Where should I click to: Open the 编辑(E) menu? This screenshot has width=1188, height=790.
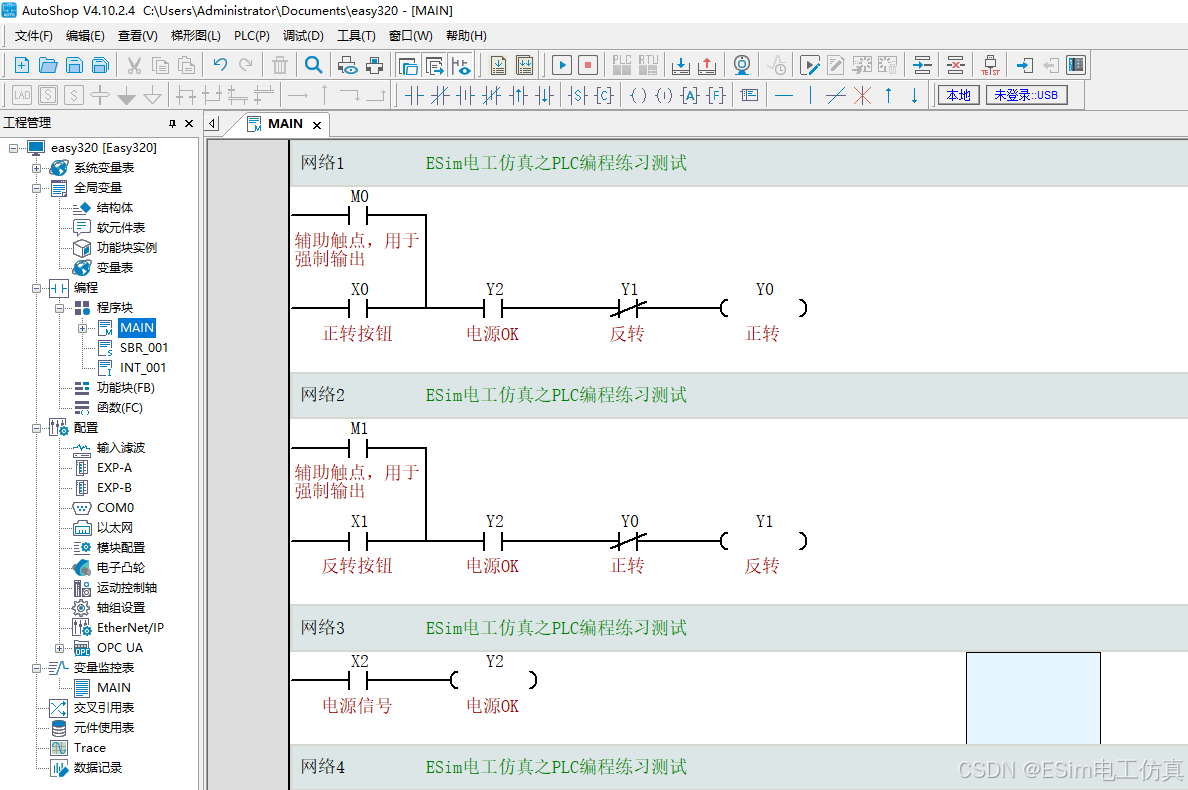tap(85, 36)
